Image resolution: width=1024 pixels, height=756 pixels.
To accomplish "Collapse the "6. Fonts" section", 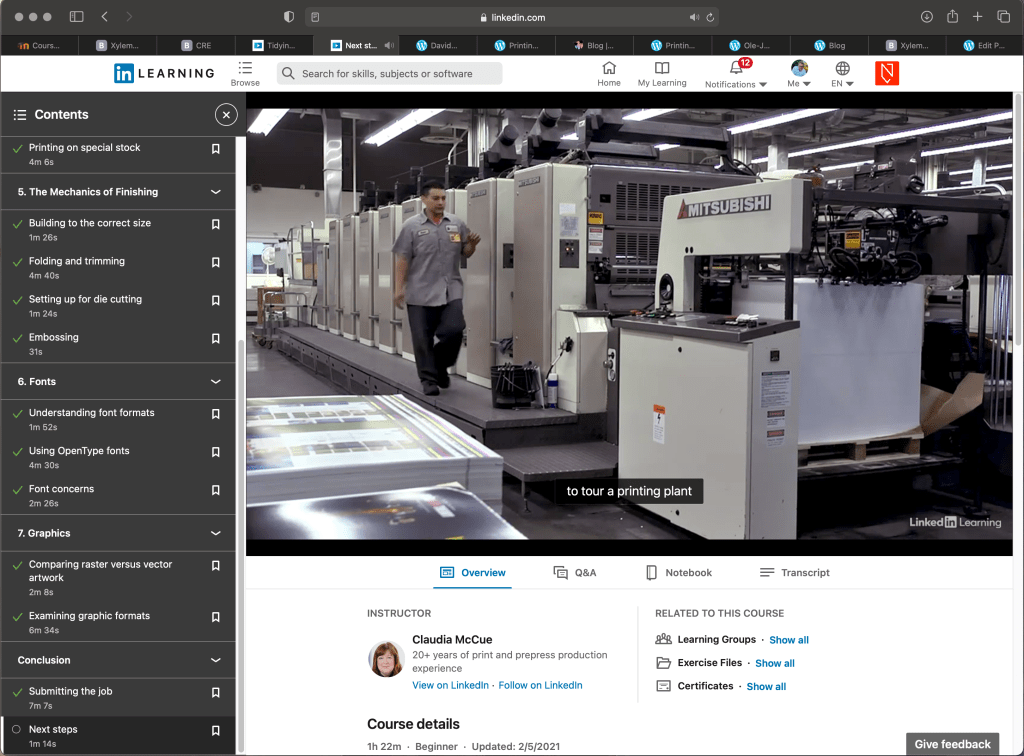I will coord(215,382).
